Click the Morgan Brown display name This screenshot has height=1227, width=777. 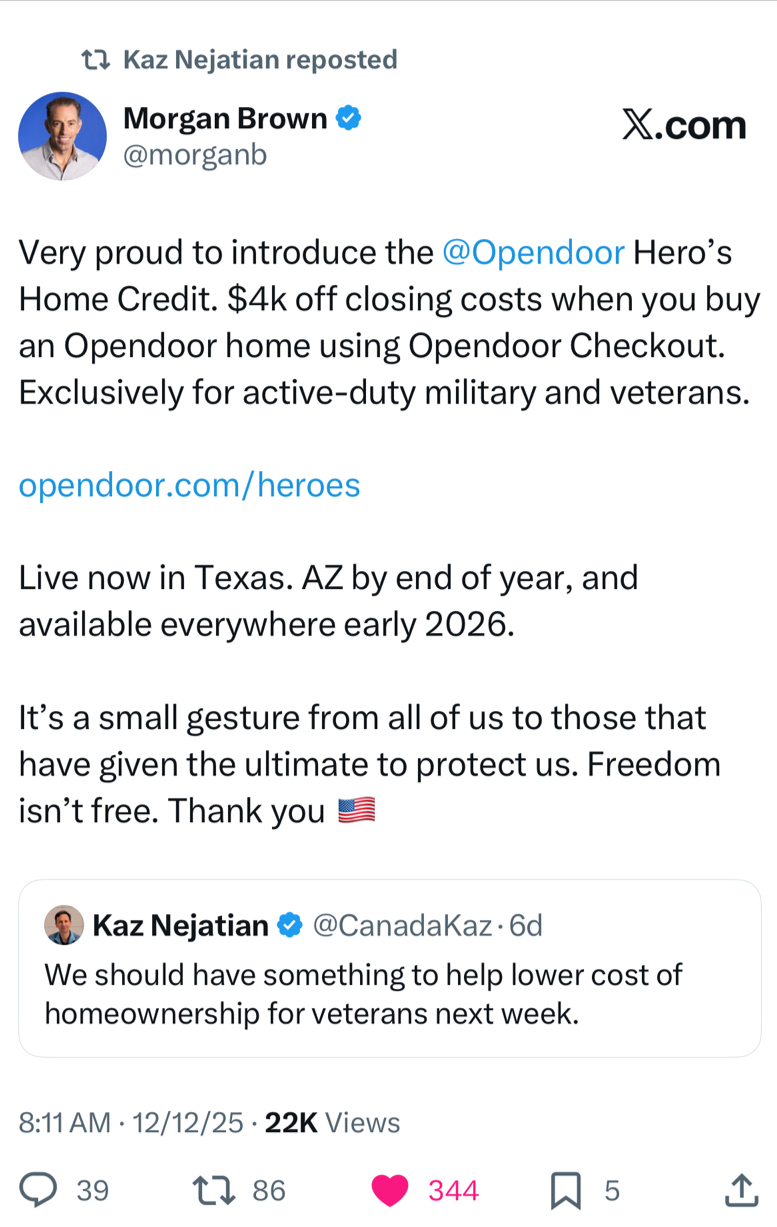coord(225,119)
